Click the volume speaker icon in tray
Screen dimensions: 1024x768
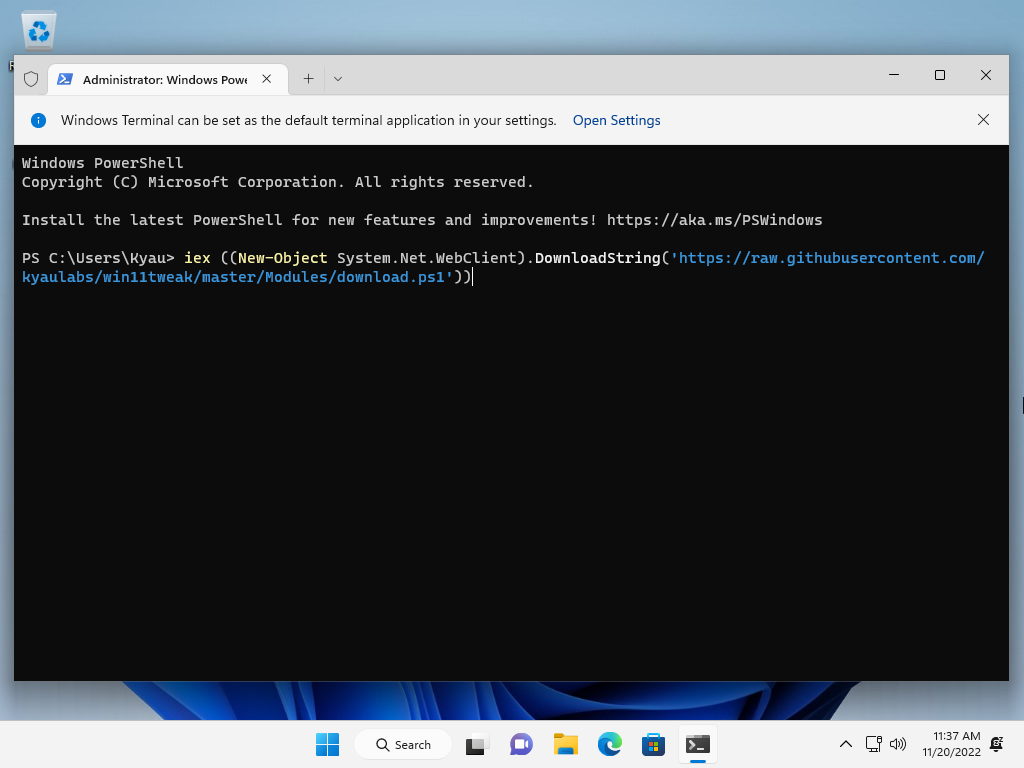898,744
